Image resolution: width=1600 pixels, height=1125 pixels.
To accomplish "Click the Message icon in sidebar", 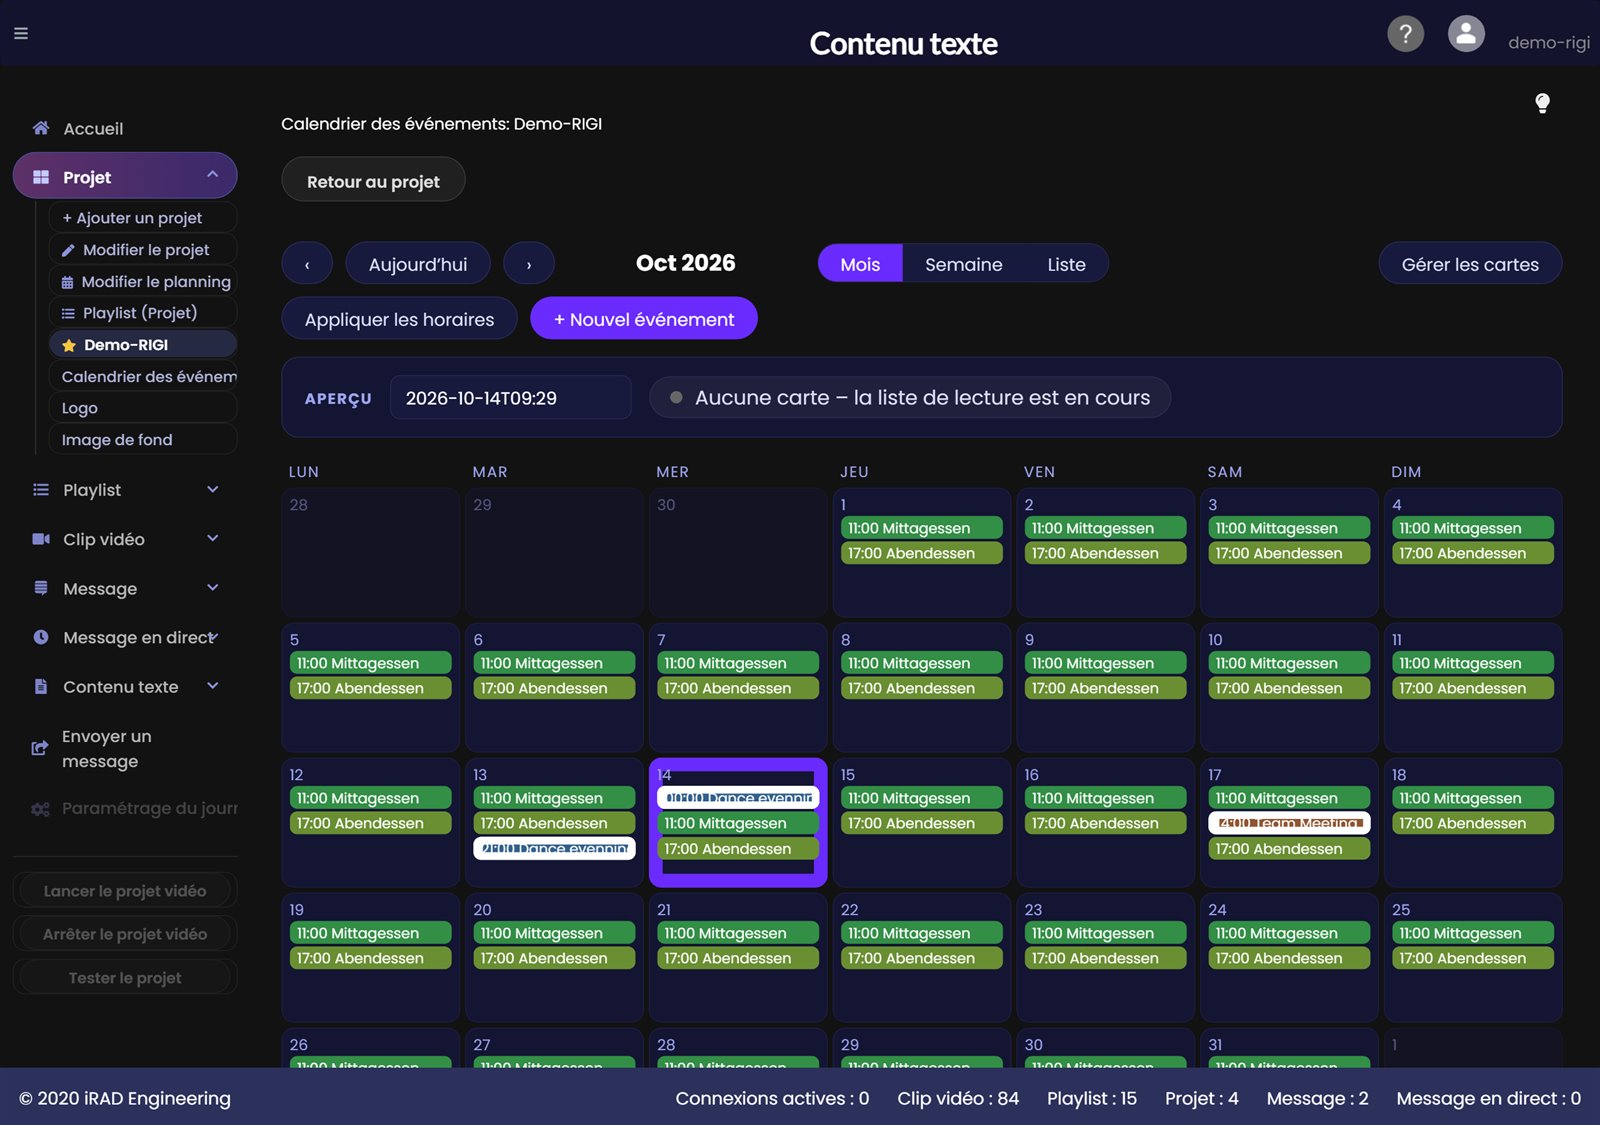I will click(41, 588).
